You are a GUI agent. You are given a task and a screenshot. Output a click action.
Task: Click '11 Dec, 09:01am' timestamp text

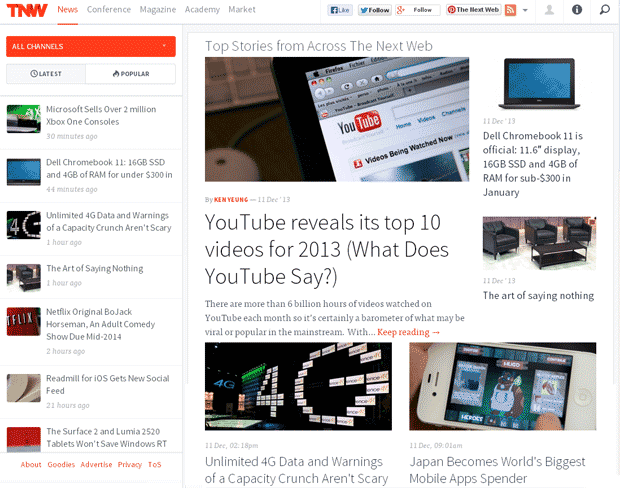tap(436, 446)
